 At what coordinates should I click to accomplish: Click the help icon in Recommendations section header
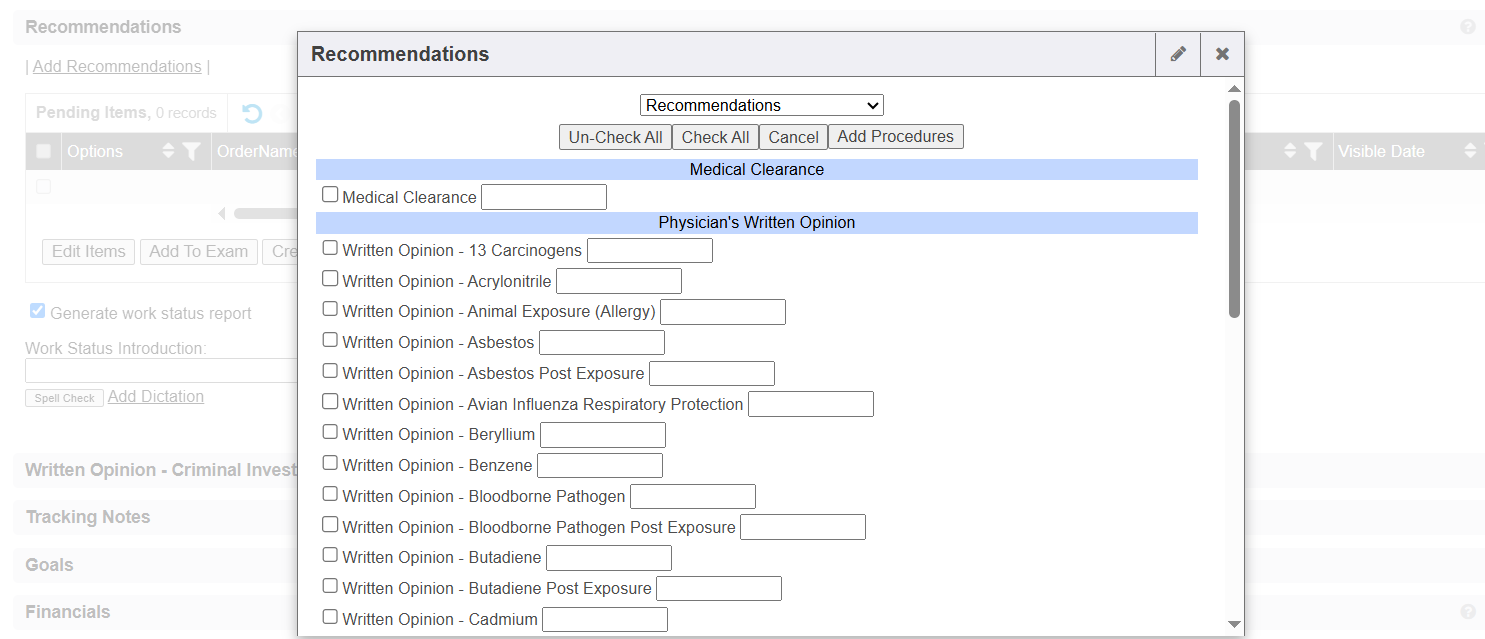click(x=1467, y=27)
